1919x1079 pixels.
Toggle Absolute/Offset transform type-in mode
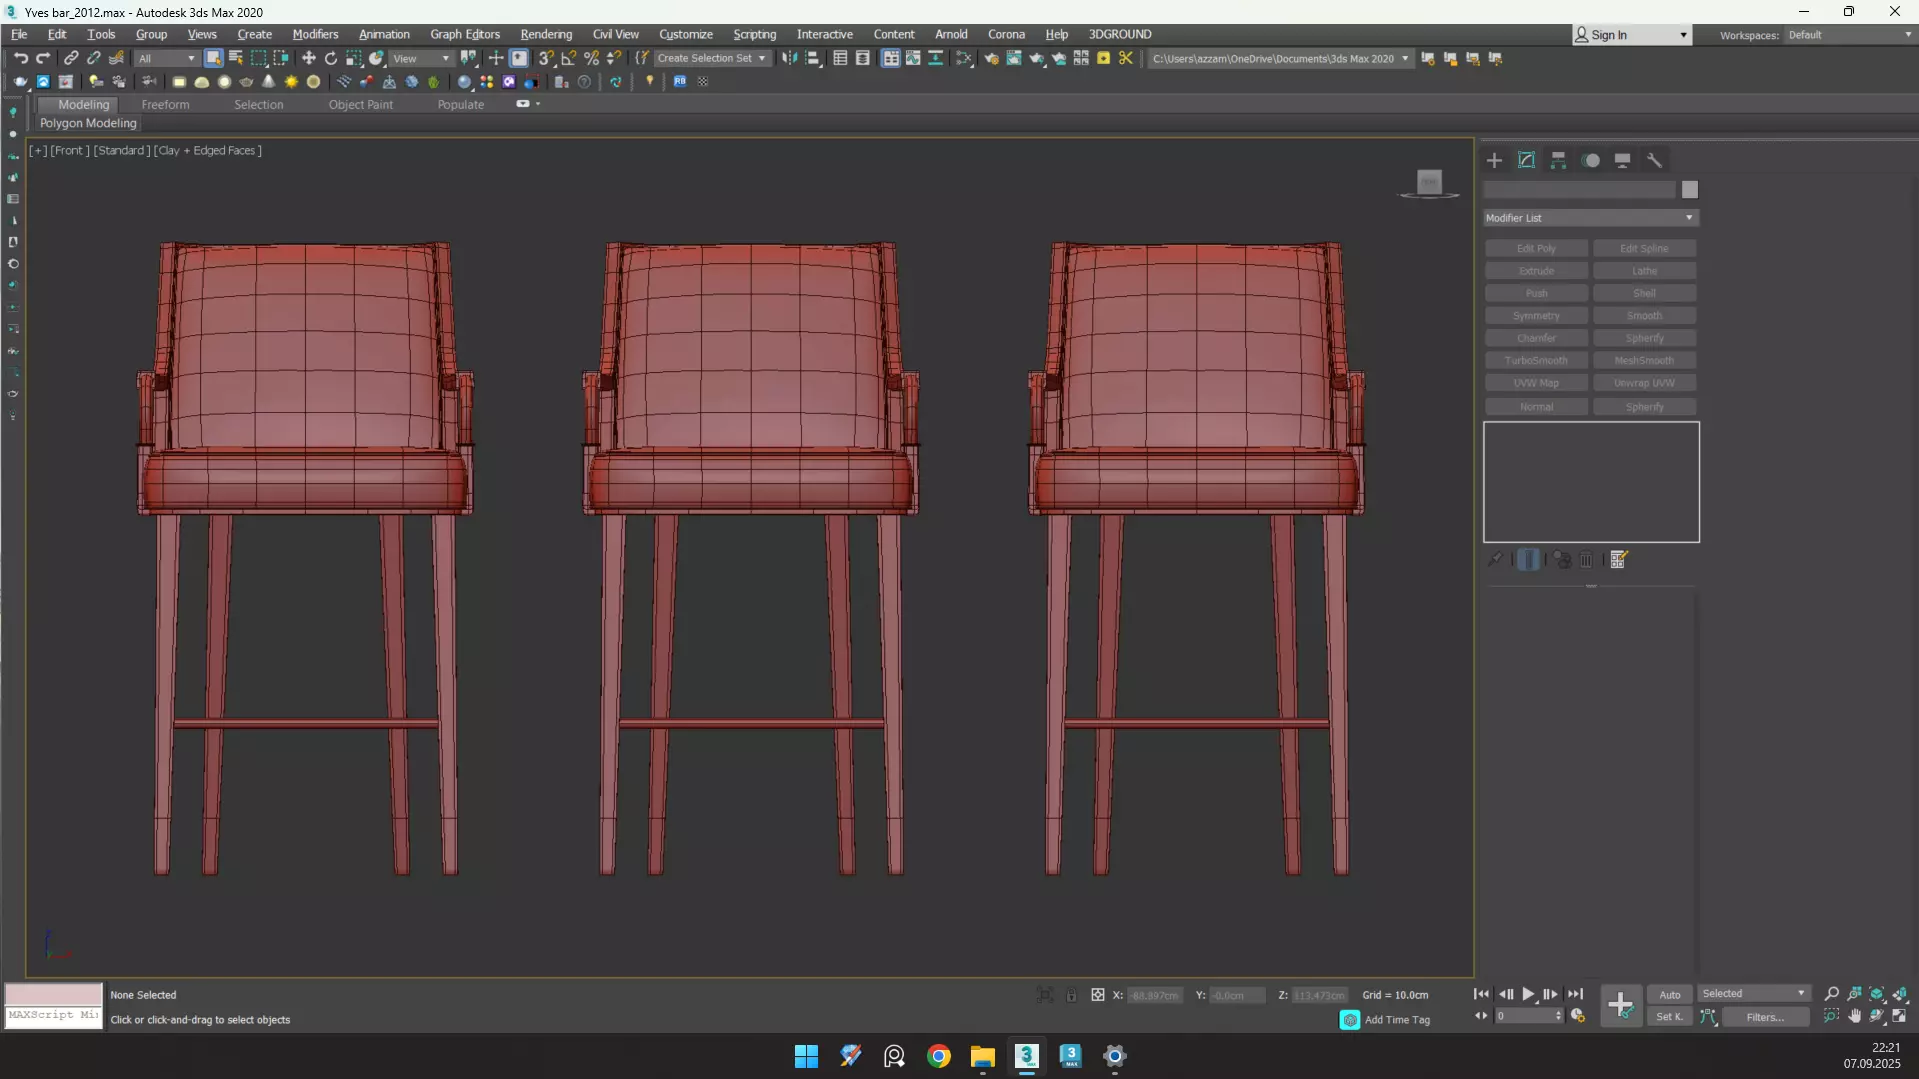[x=1097, y=995]
